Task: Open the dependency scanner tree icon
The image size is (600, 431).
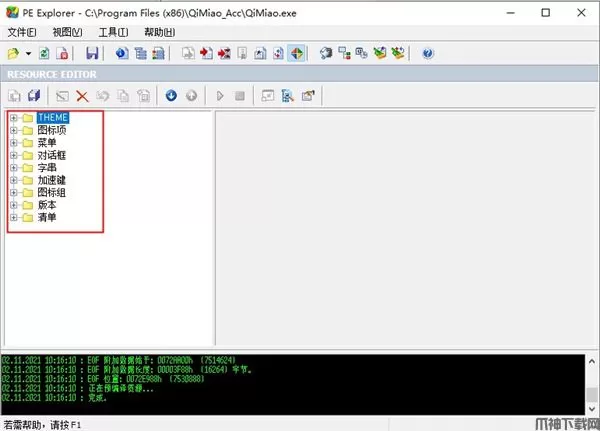Action: (344, 53)
